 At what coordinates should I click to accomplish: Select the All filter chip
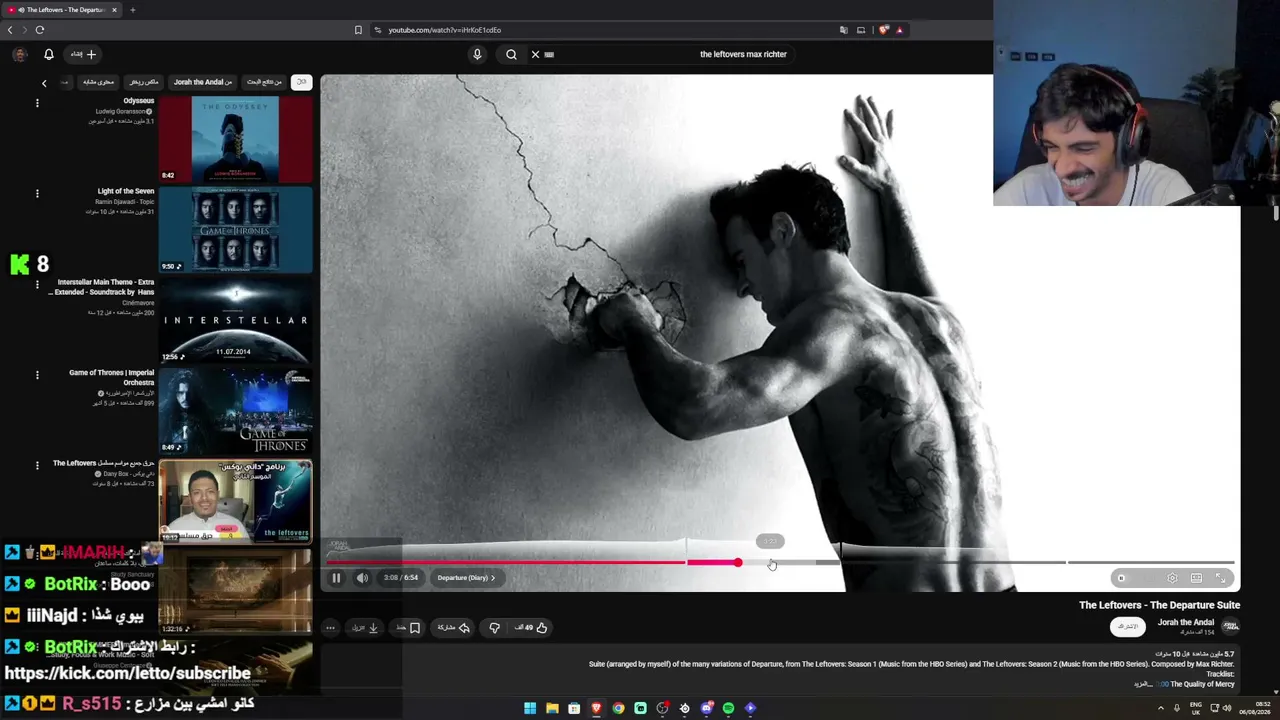click(x=301, y=82)
